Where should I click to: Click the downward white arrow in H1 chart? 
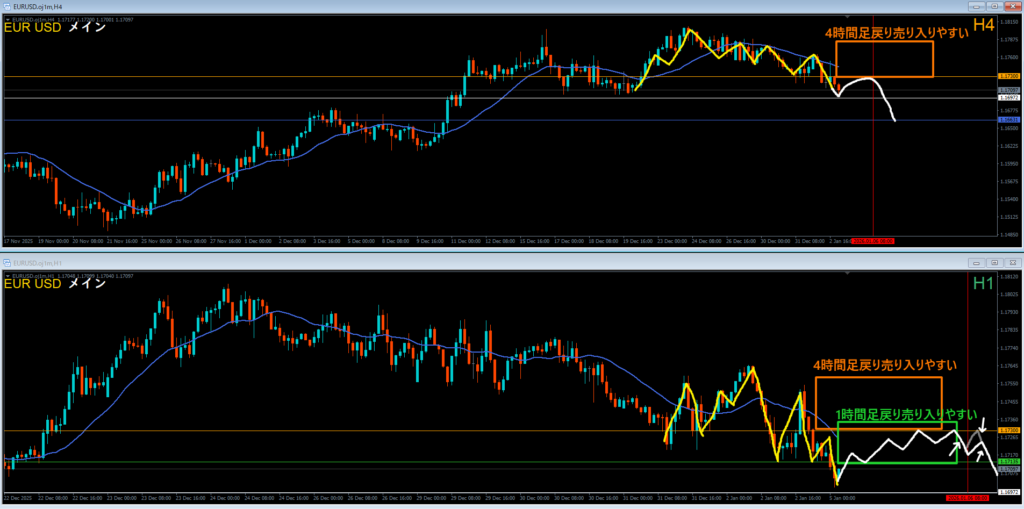click(982, 425)
